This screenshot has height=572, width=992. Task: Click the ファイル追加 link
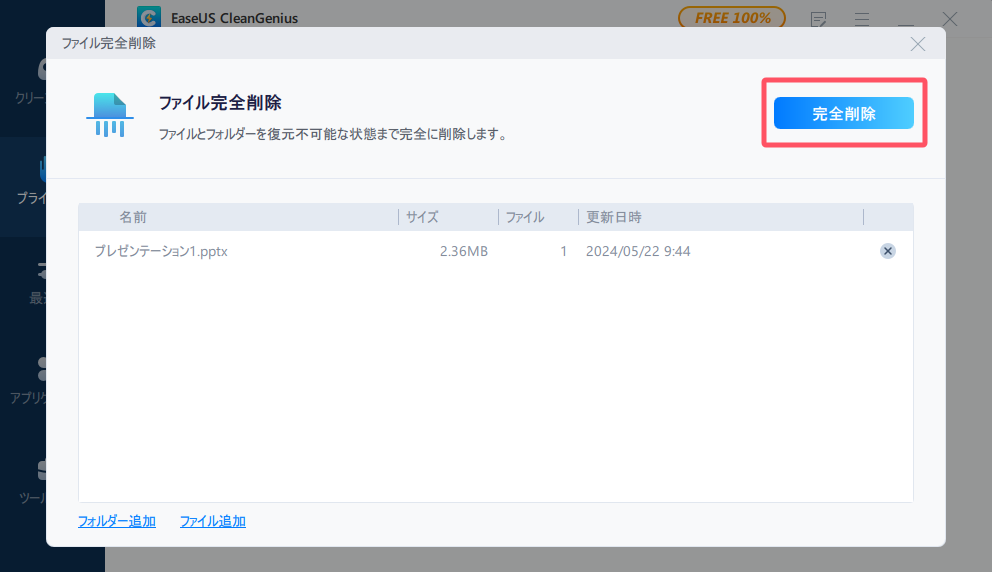(213, 521)
